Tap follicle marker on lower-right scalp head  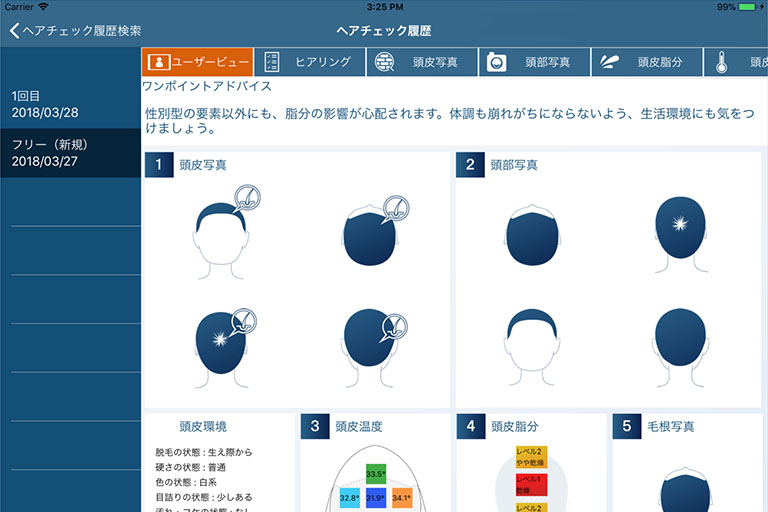(394, 327)
